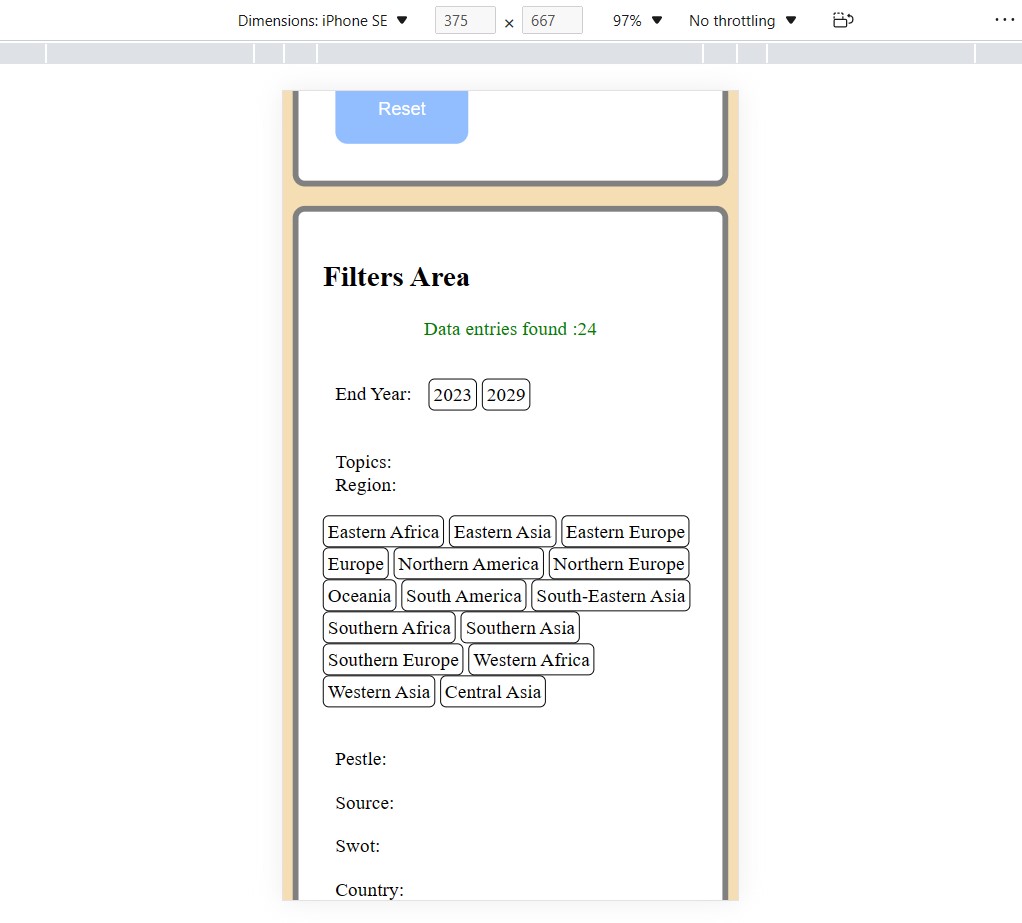Filter by Southern Europe region
The image size is (1022, 923).
tap(393, 659)
